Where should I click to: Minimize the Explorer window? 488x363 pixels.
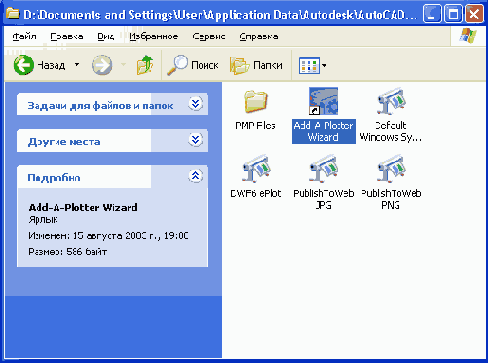432,14
